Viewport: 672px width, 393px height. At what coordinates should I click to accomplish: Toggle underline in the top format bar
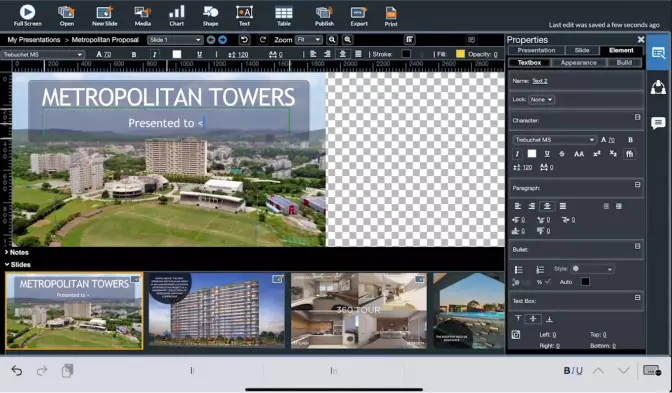(x=199, y=54)
